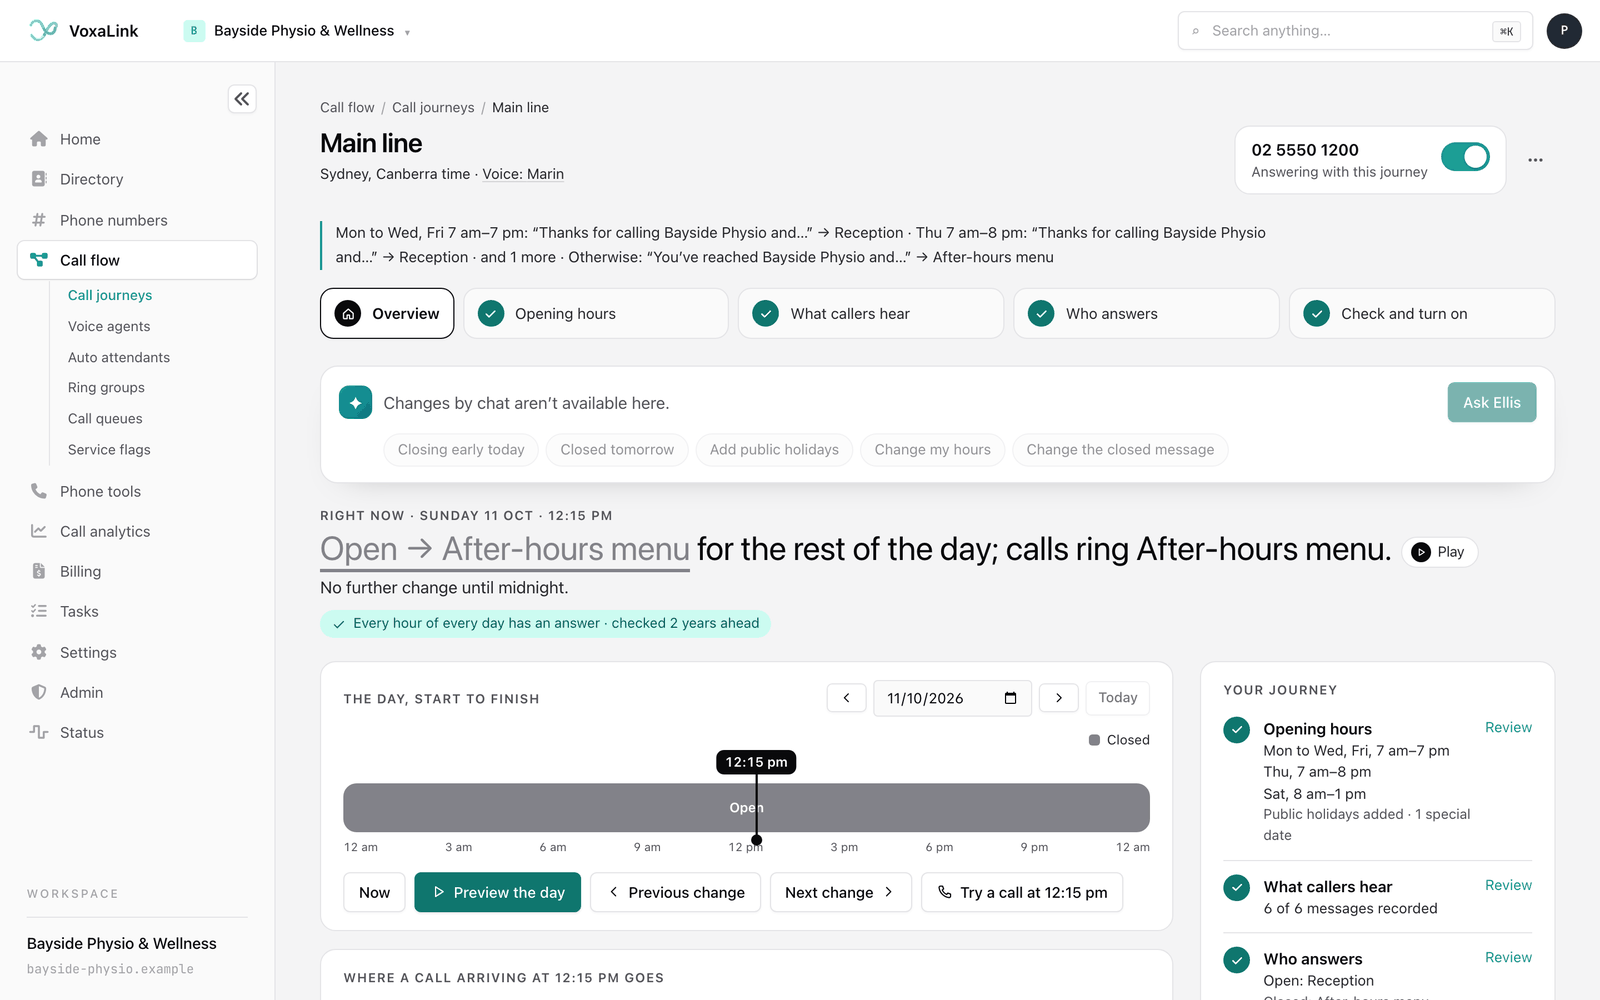
Task: Click Review link for Opening hours
Action: 1508,728
